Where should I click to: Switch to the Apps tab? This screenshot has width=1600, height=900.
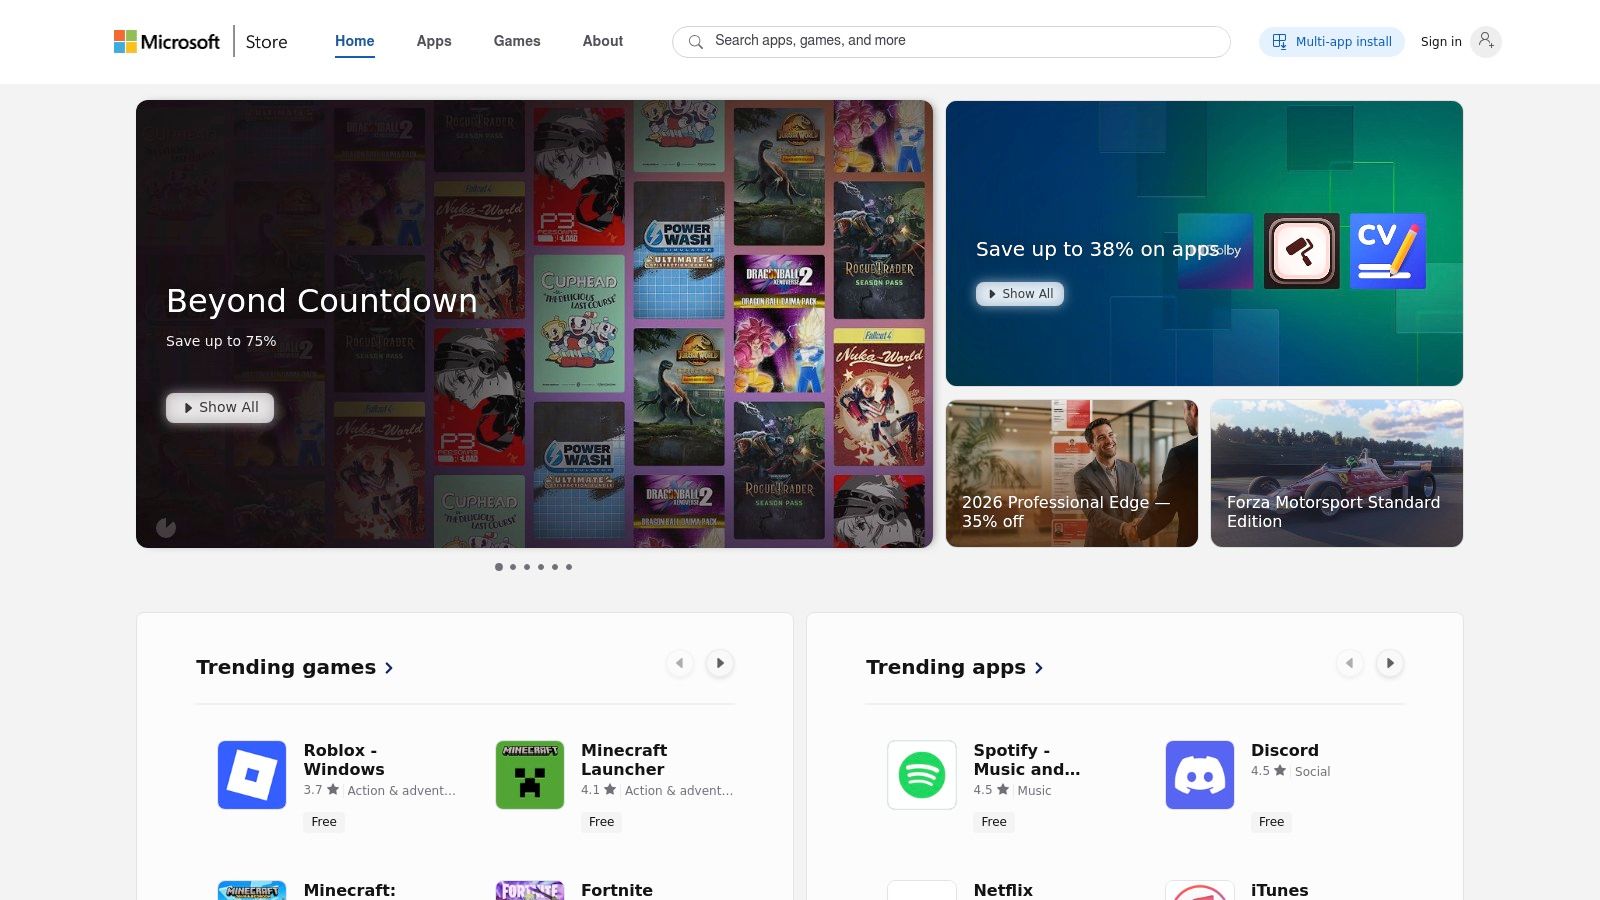[x=434, y=41]
